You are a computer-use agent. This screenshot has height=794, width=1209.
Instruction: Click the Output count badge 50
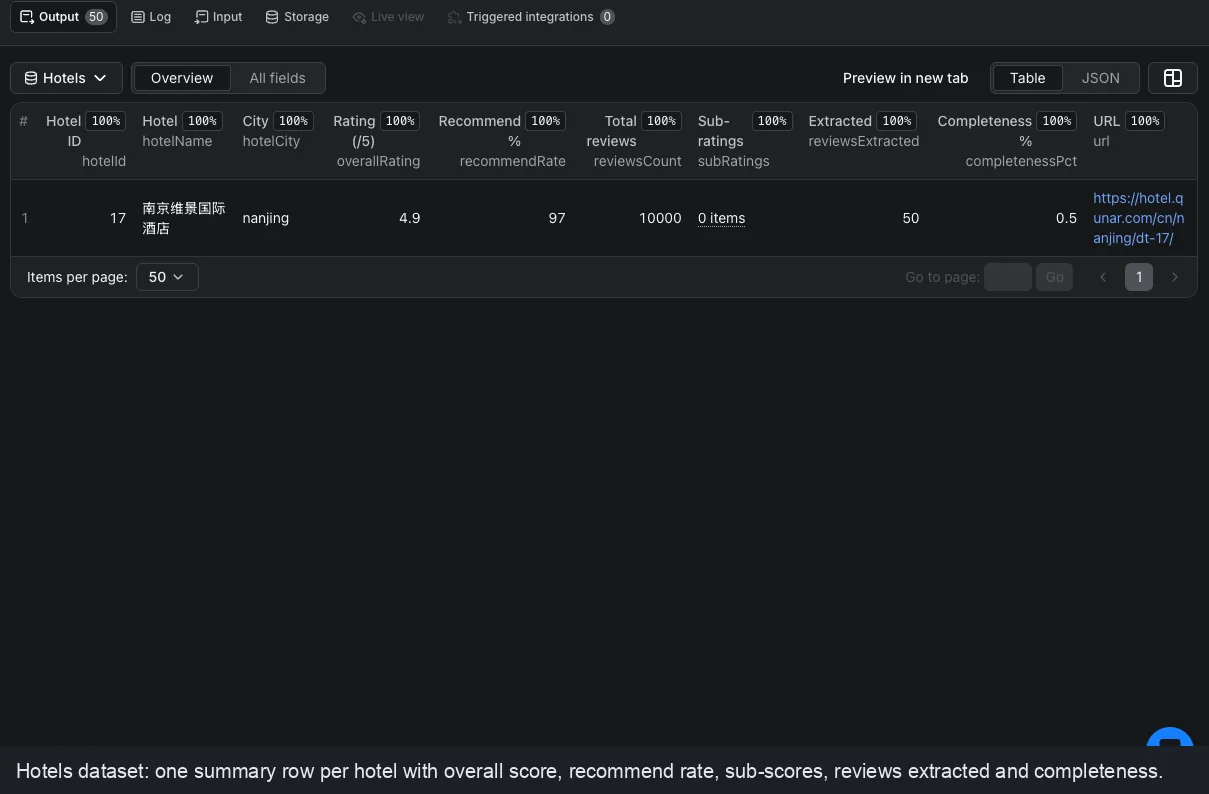point(96,17)
